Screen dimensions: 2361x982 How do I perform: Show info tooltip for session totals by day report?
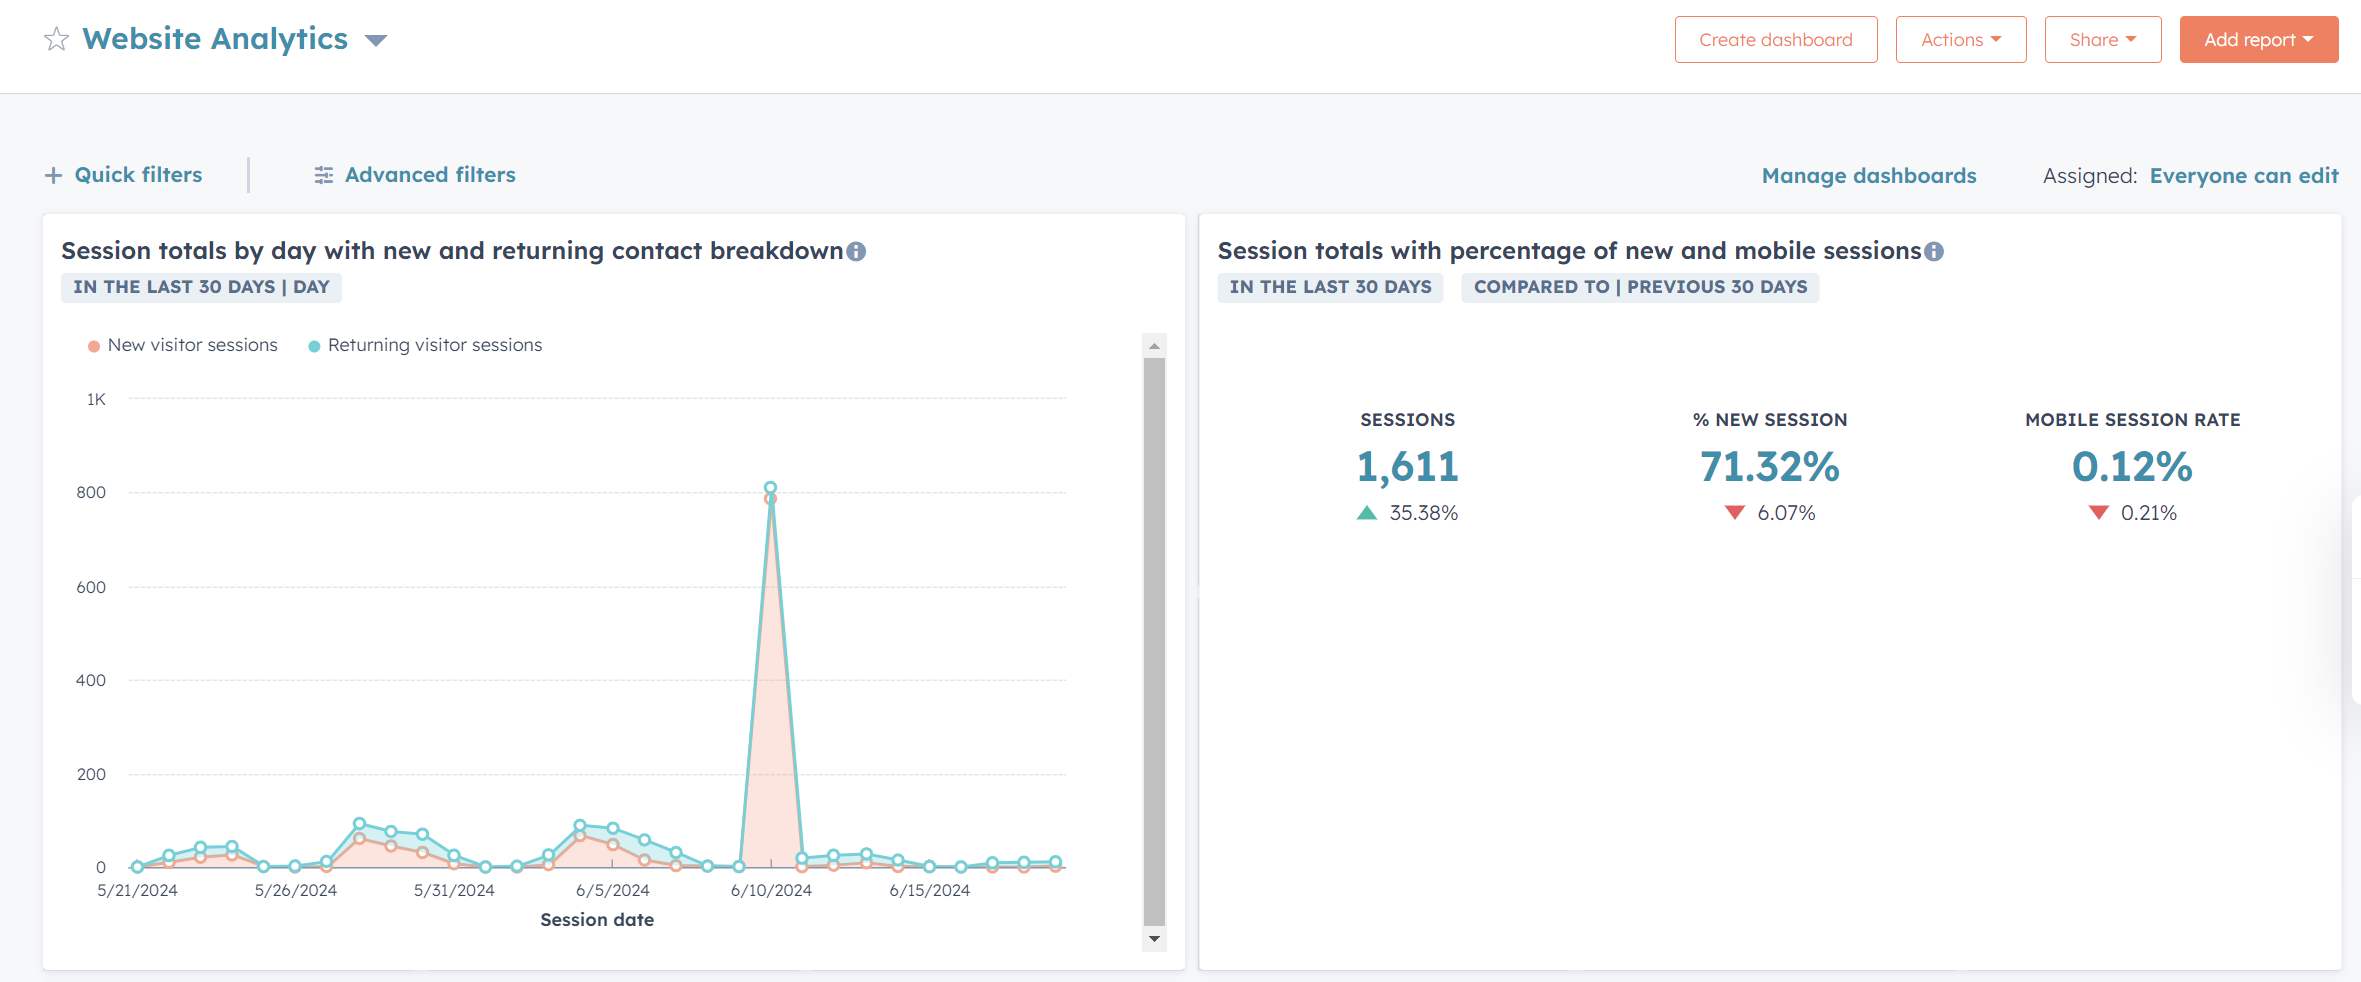coord(856,251)
